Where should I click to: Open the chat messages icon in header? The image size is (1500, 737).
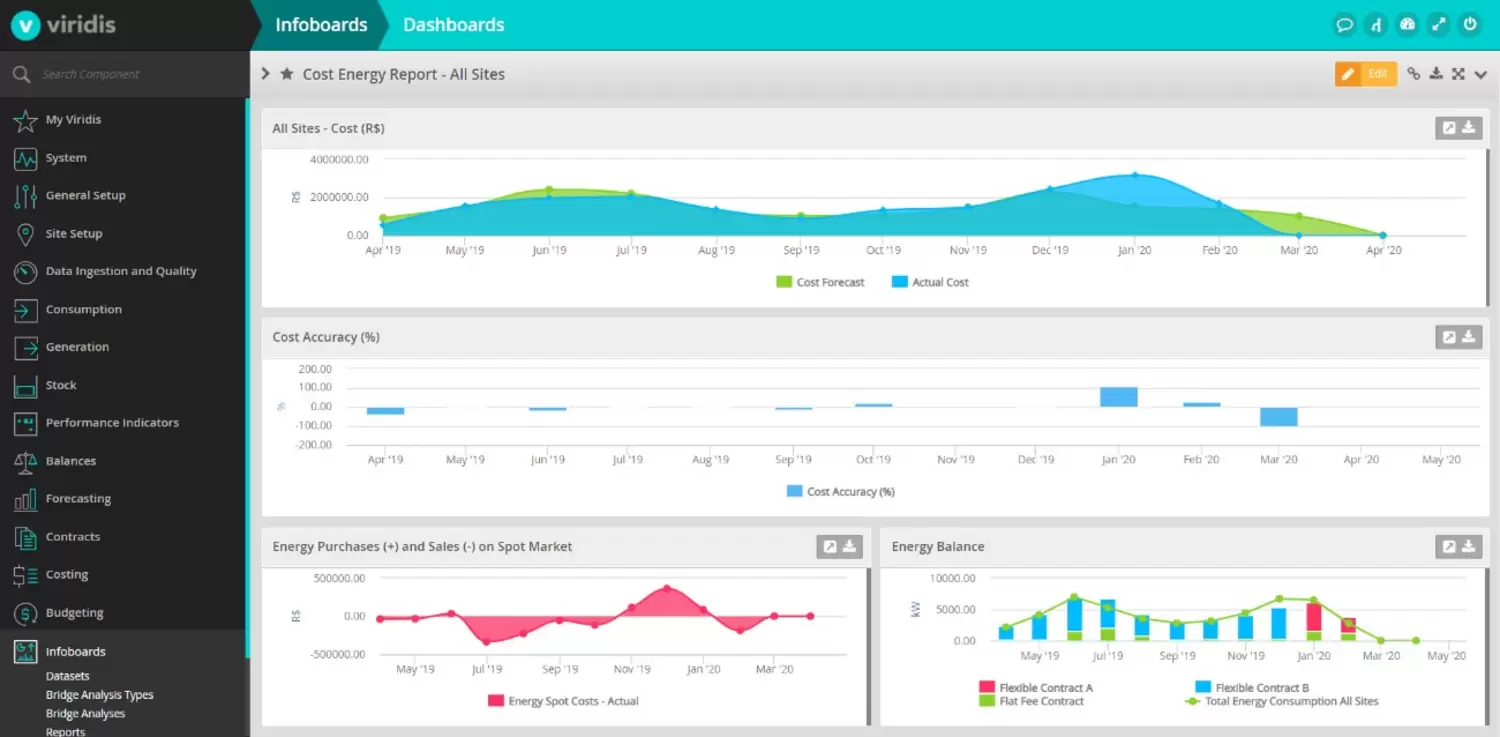(x=1345, y=25)
